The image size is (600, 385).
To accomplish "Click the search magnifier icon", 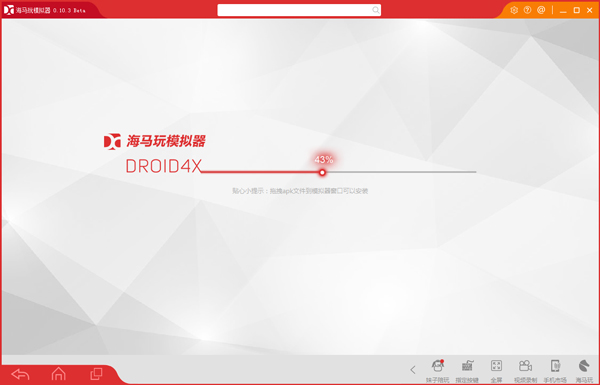I will tap(376, 10).
